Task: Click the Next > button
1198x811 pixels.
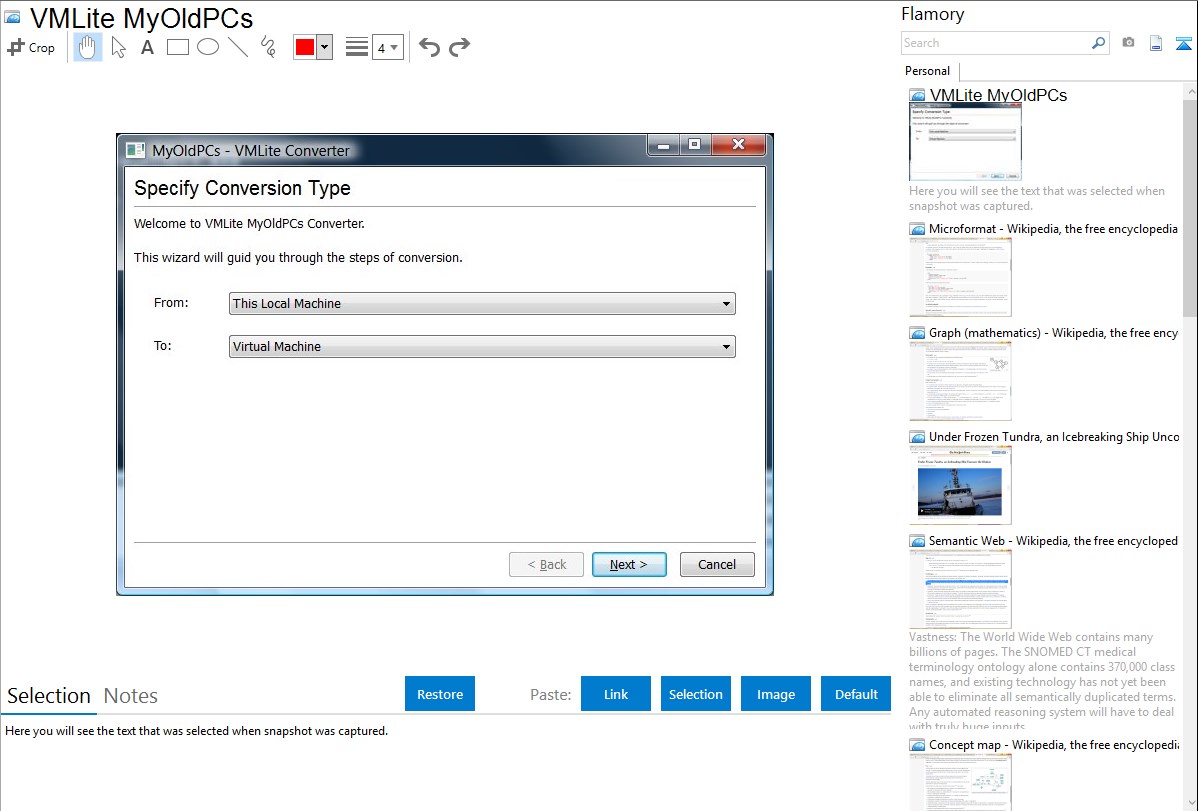Action: coord(629,564)
